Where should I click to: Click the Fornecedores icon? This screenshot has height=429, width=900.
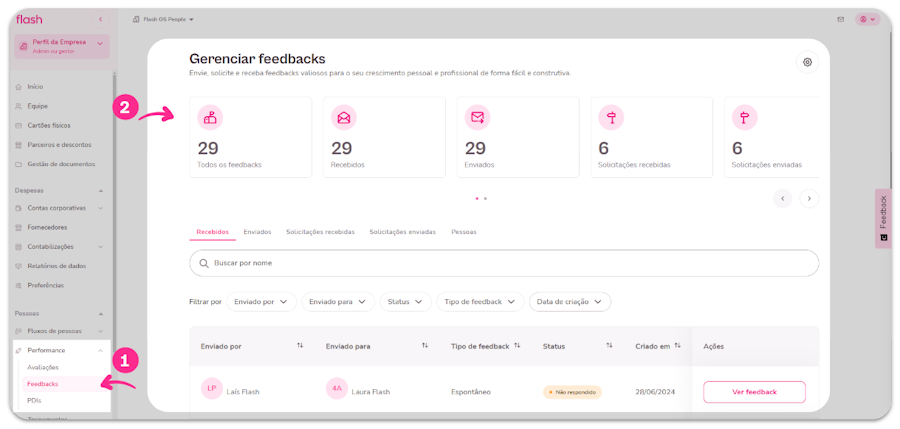tap(18, 227)
